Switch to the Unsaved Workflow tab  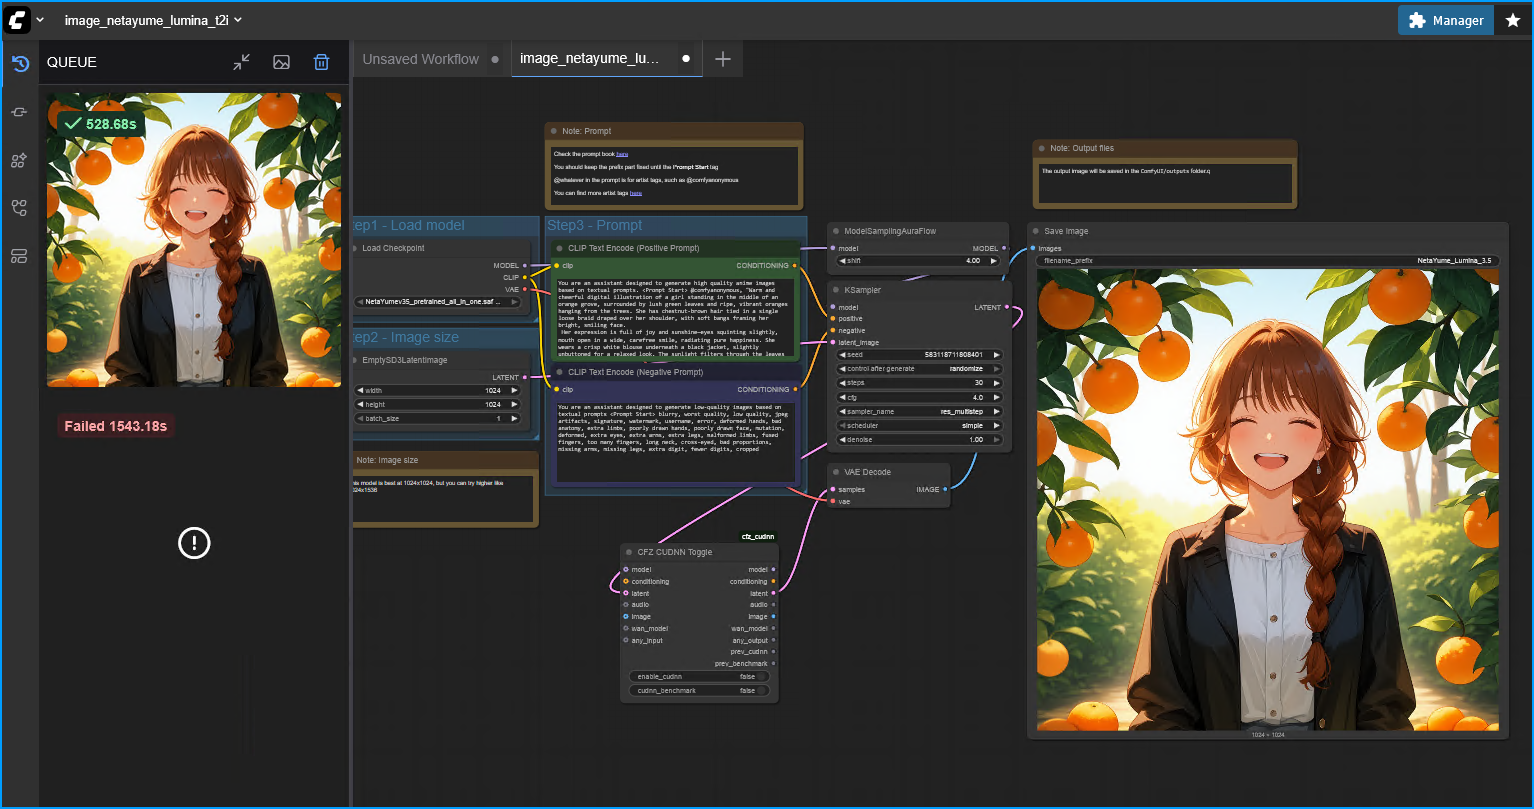[420, 58]
